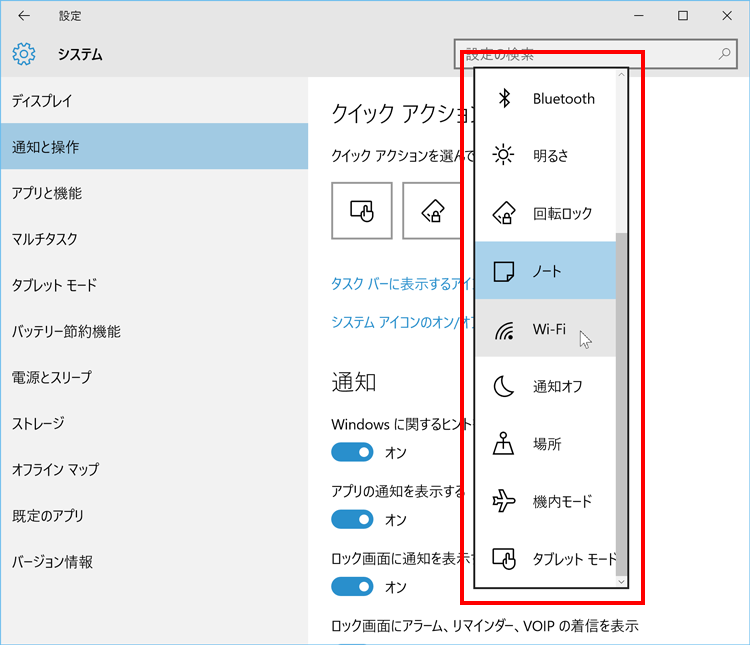
Task: Pick the location (場所) icon
Action: click(505, 444)
